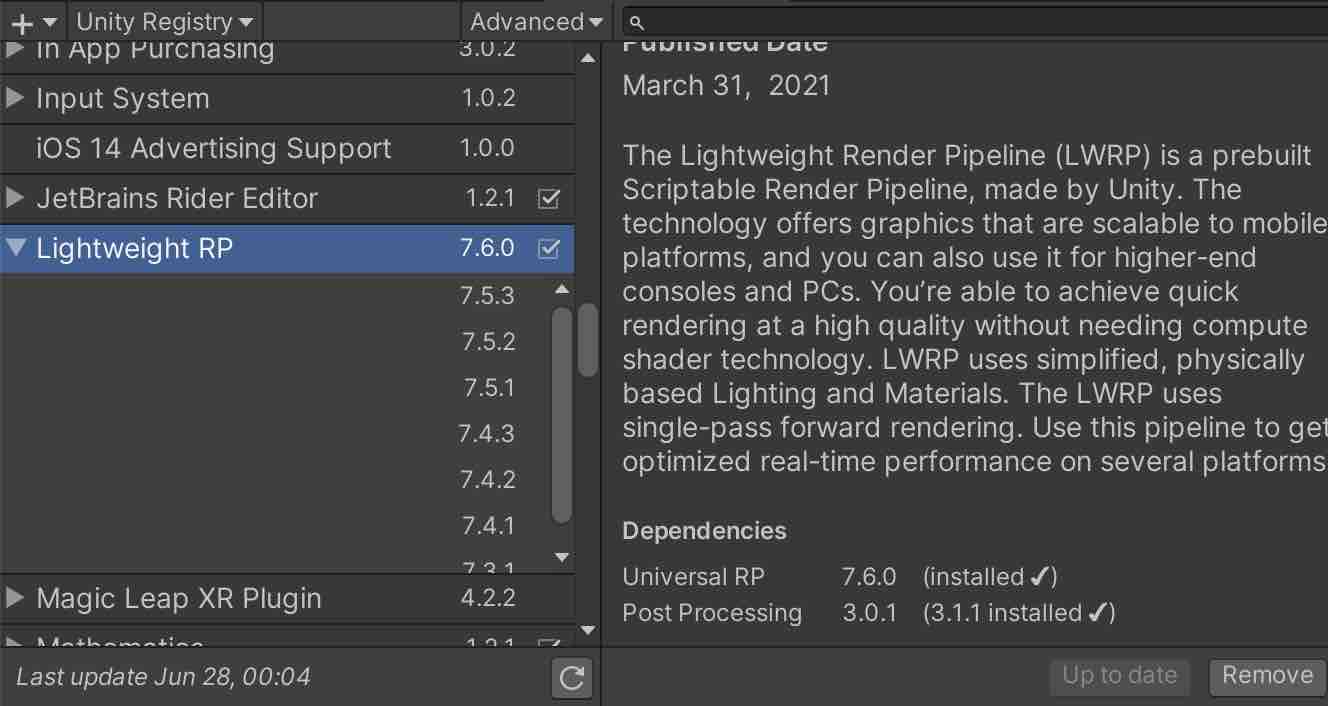Click the package list scrollbar thumb
The width and height of the screenshot is (1328, 706).
coord(588,340)
